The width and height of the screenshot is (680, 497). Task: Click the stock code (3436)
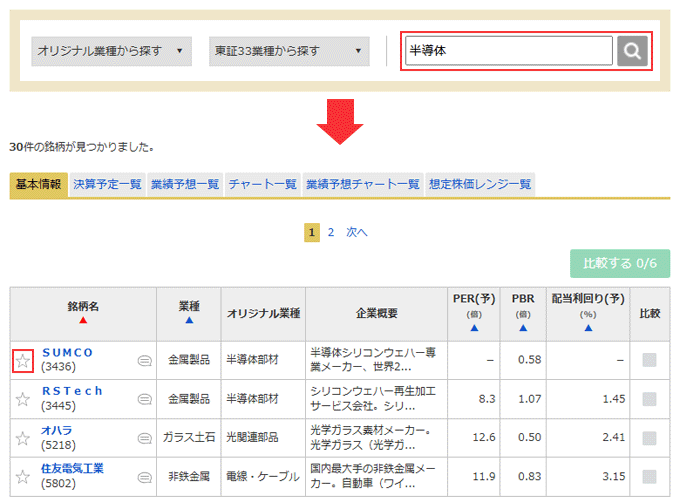[58, 367]
